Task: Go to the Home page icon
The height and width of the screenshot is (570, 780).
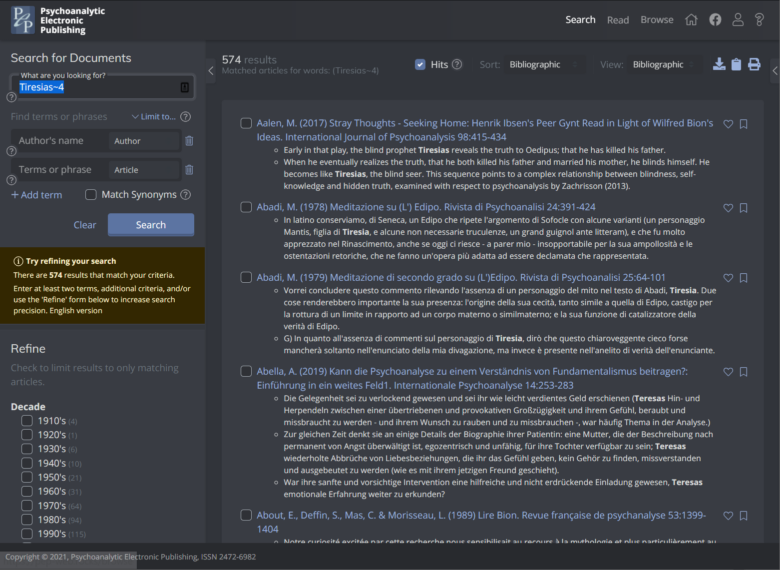Action: pos(691,19)
